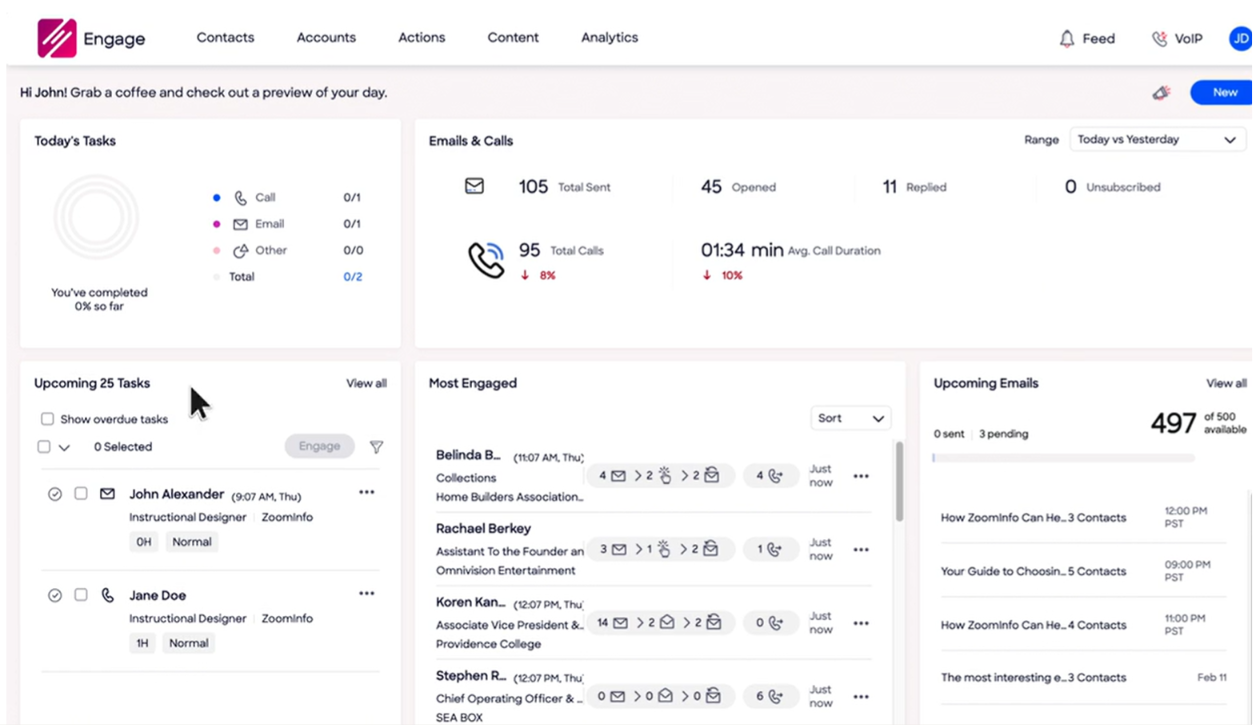The image size is (1253, 725).
Task: Open the JD user avatar
Action: click(x=1240, y=39)
